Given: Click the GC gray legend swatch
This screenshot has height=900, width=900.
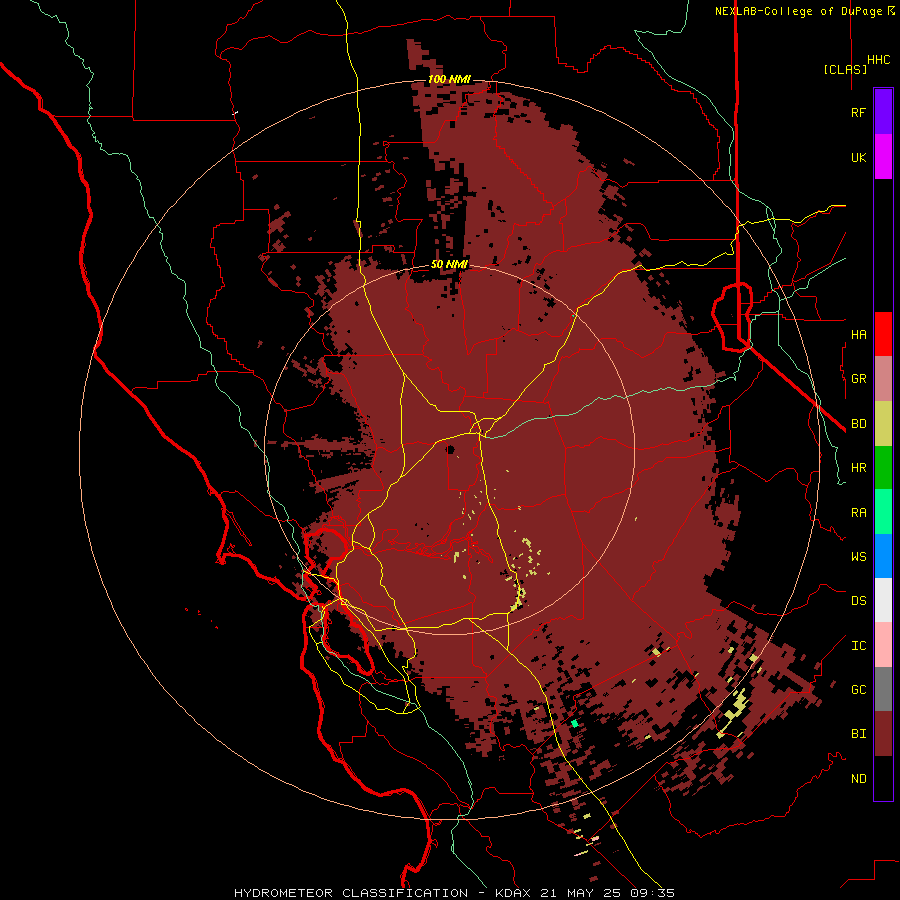Looking at the screenshot, I should point(883,689).
